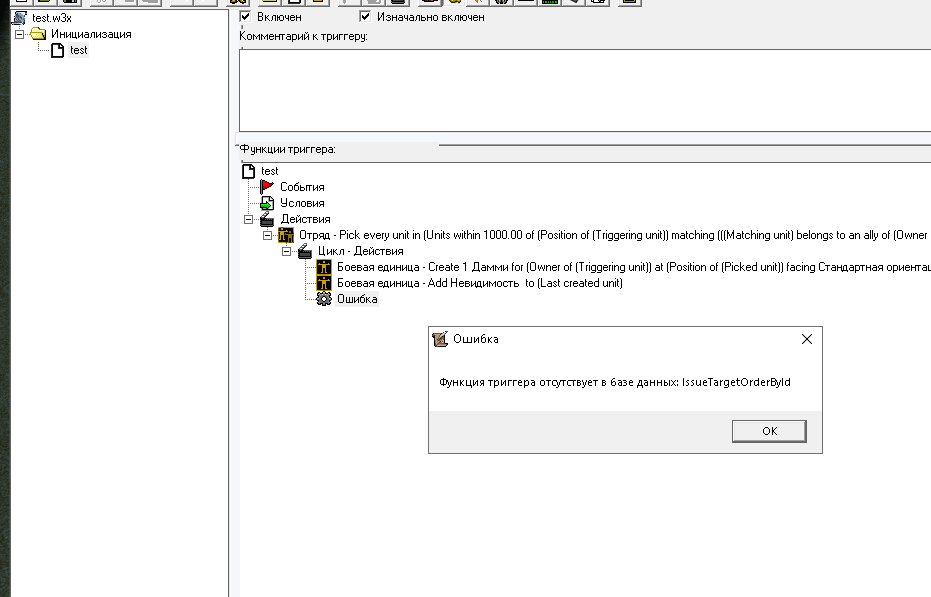Click OK in the Ошибка dialog
Screen dimensions: 931x597
tap(769, 431)
